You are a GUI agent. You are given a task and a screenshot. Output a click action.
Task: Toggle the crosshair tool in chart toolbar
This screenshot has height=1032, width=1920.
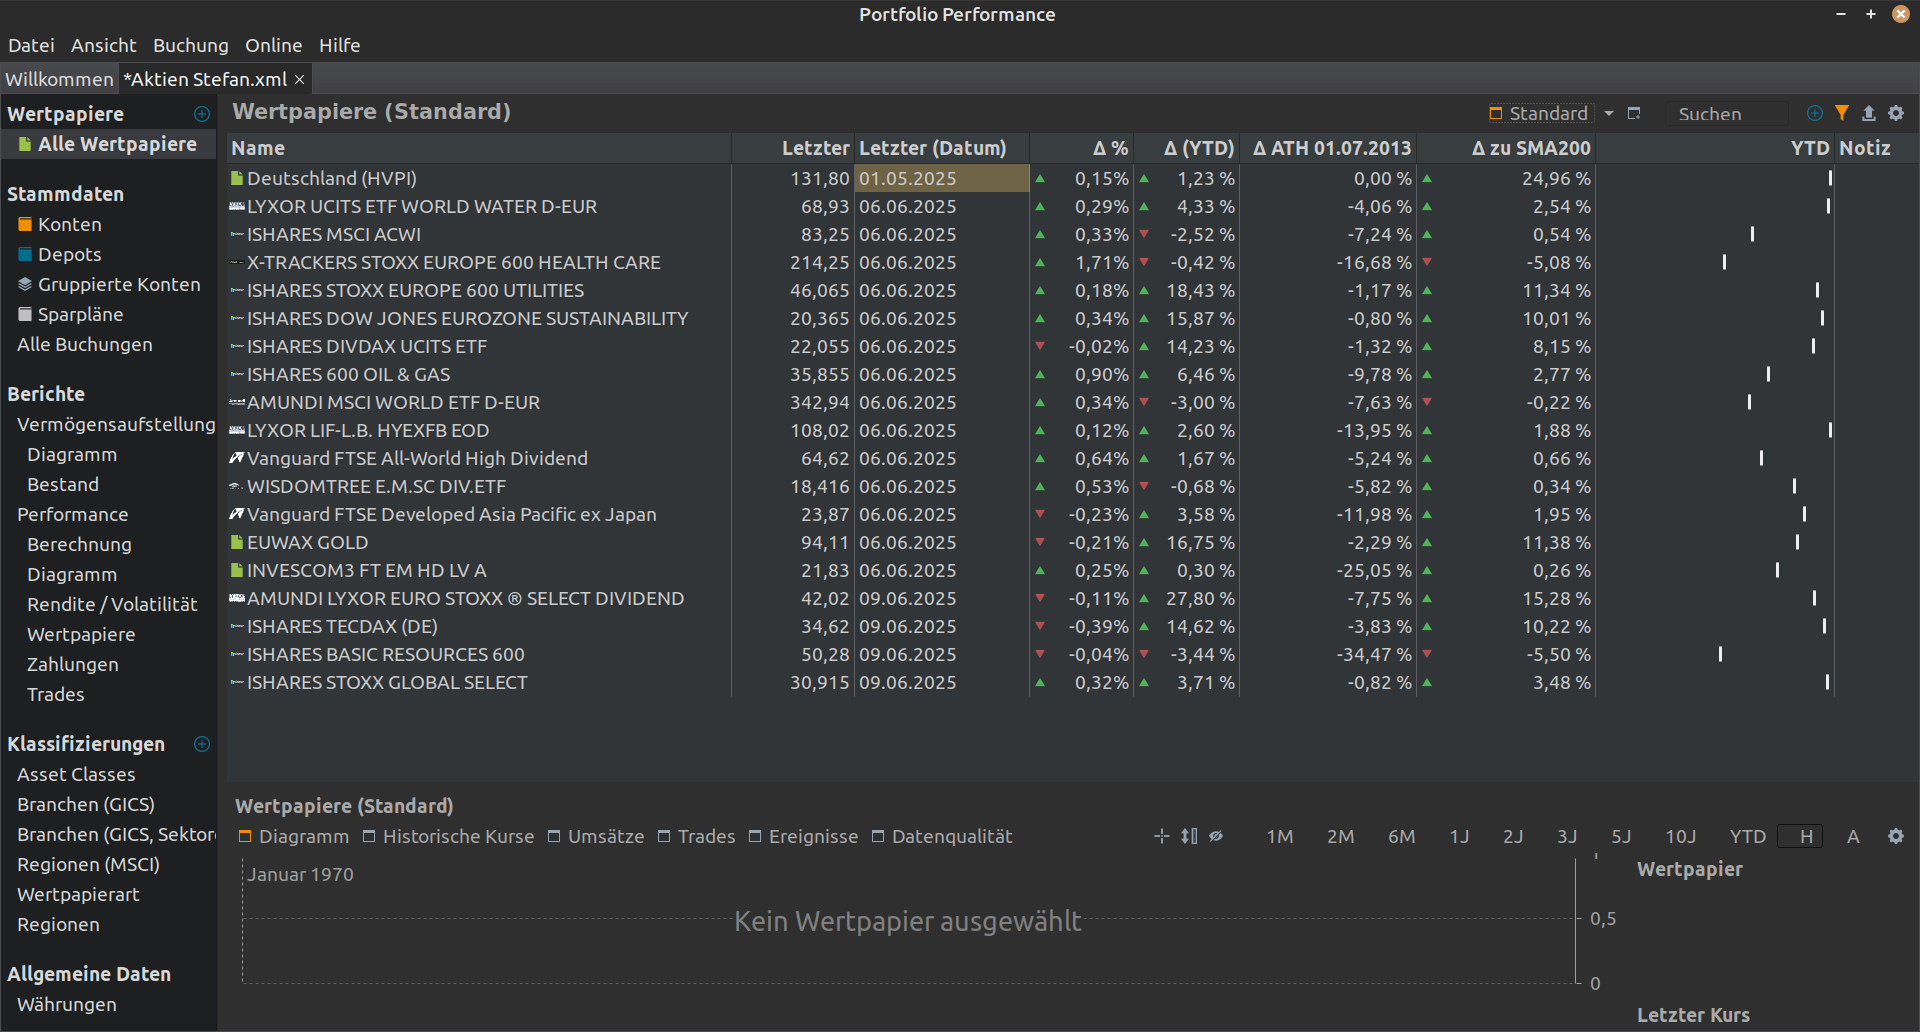coord(1161,836)
